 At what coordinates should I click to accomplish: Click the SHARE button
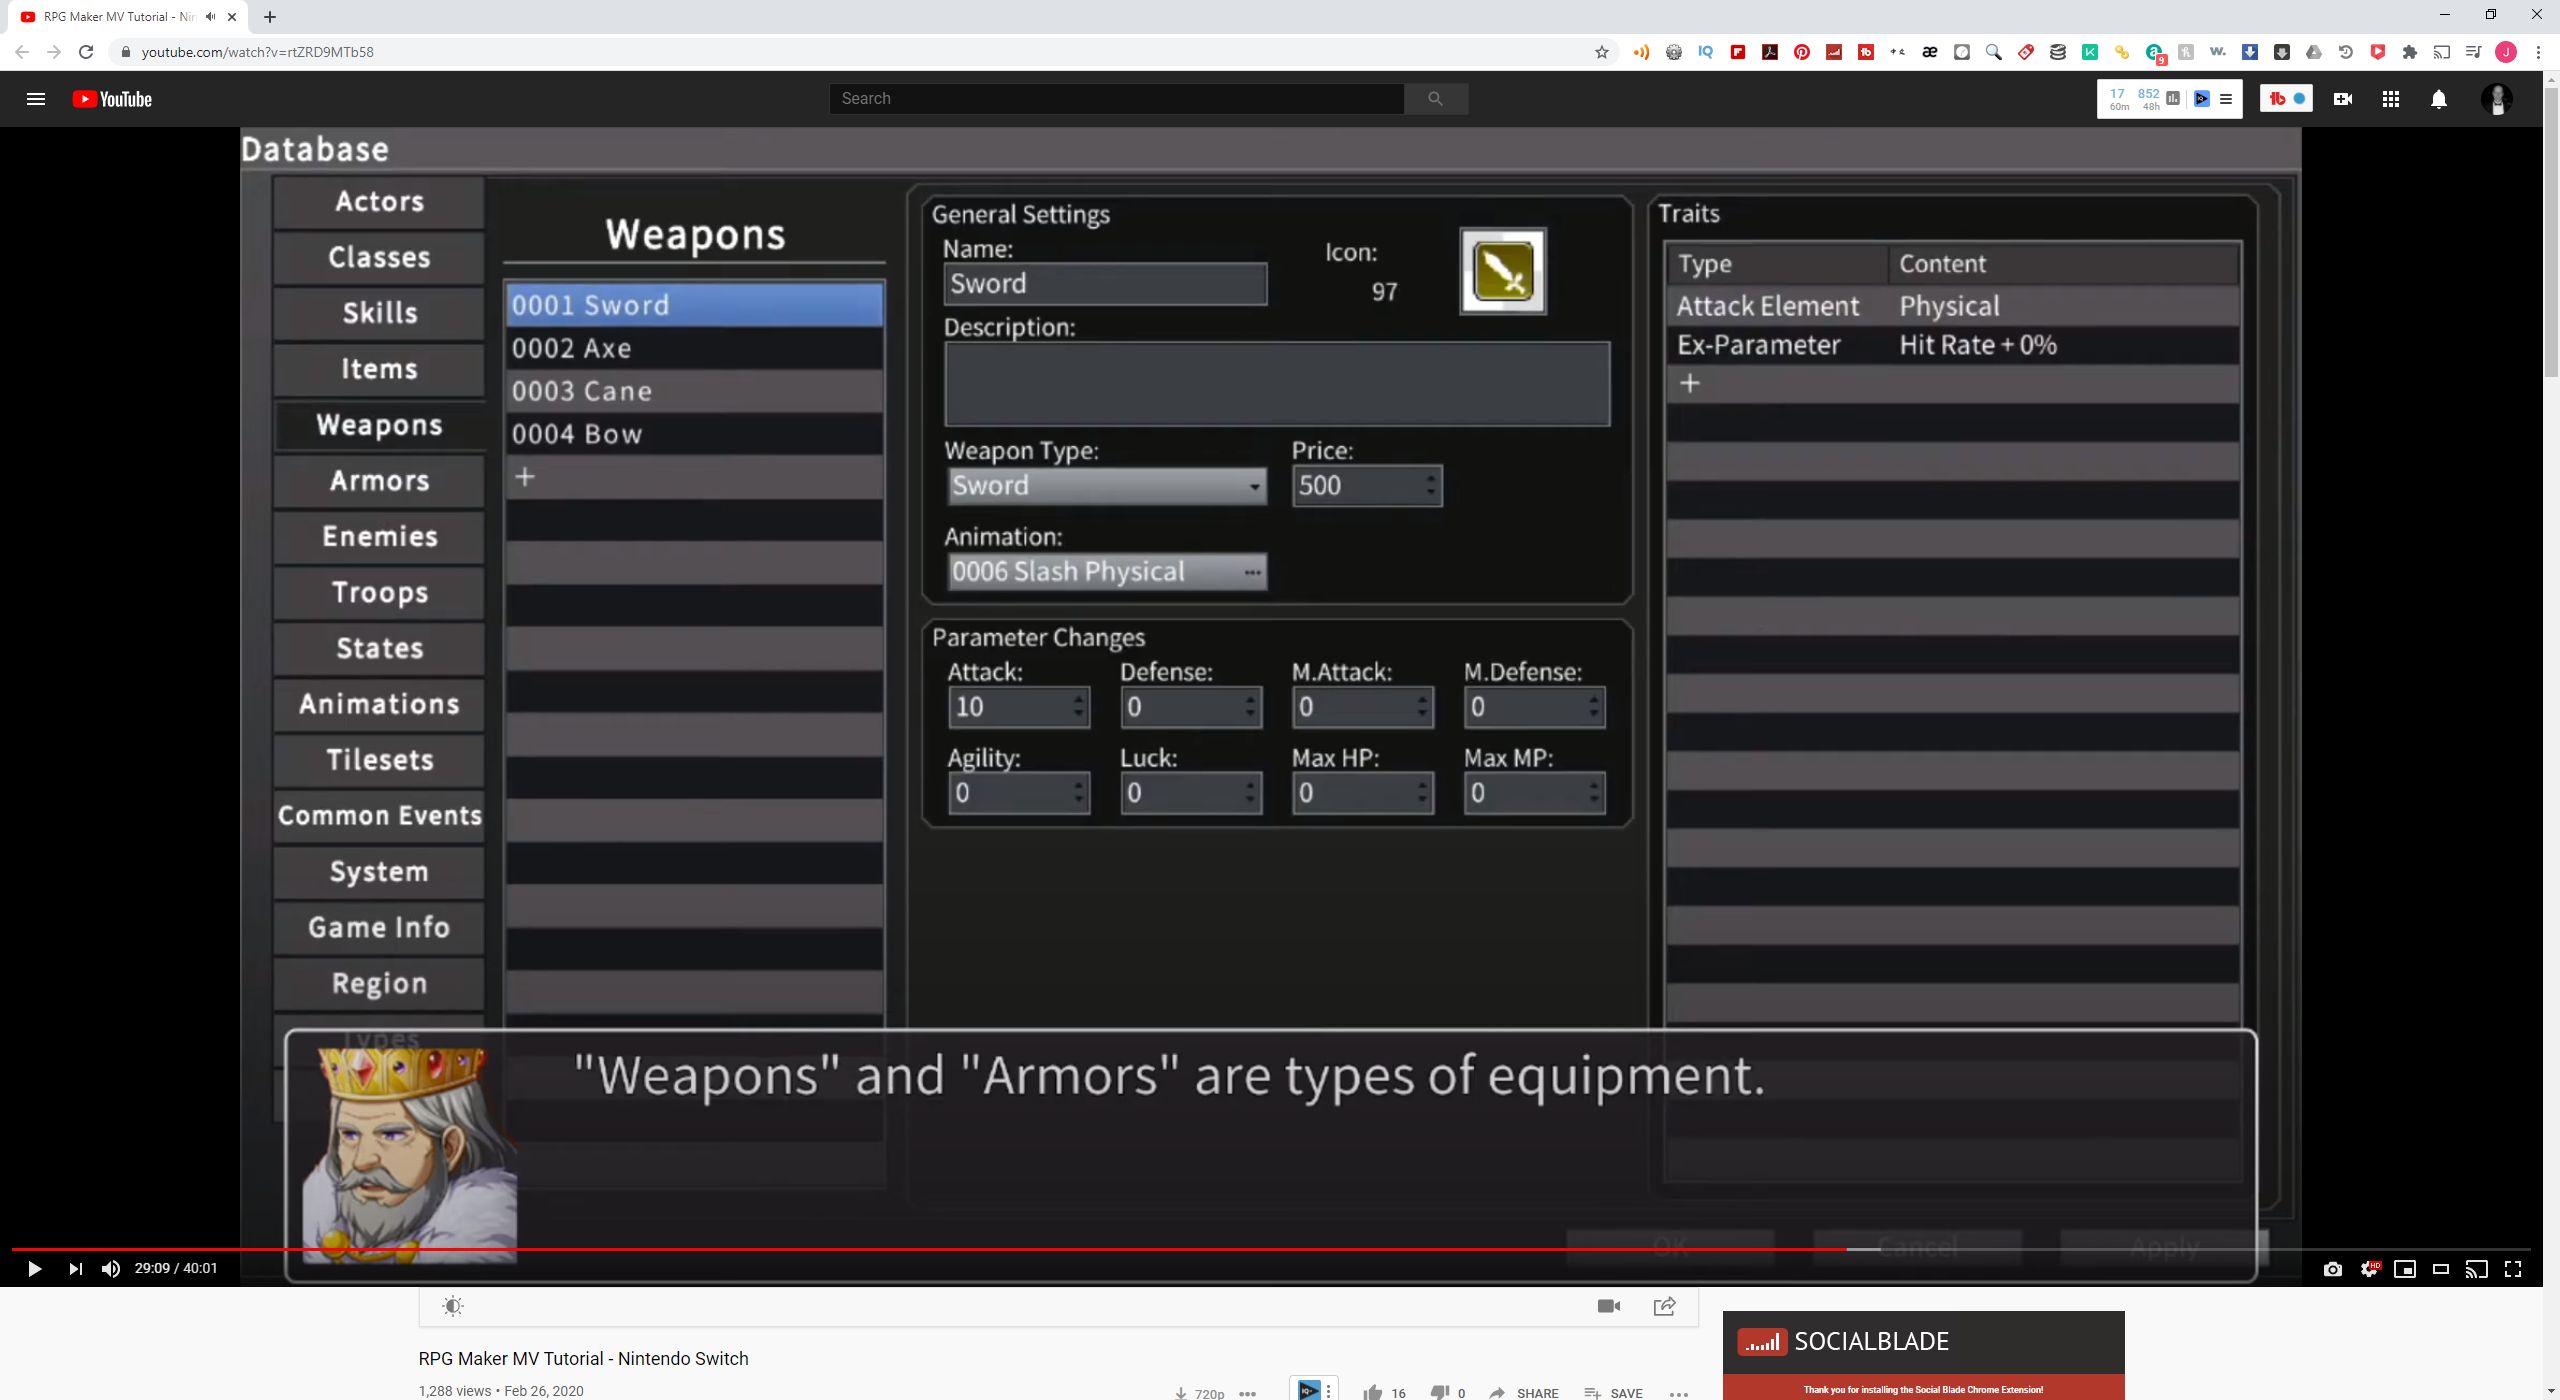pos(1524,1392)
